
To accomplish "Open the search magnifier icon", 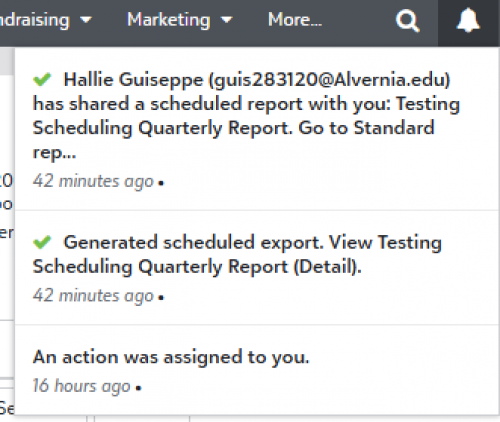I will pyautogui.click(x=407, y=21).
